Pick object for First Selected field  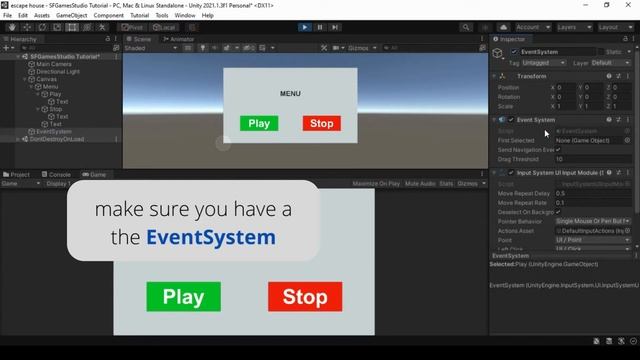[x=627, y=140]
